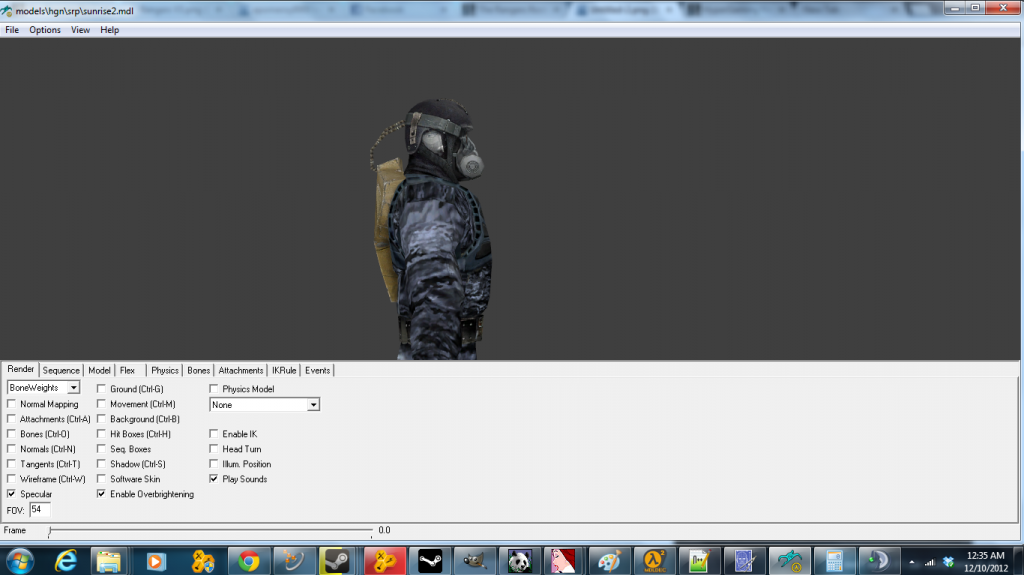Uncheck Play Sounds

pyautogui.click(x=214, y=479)
